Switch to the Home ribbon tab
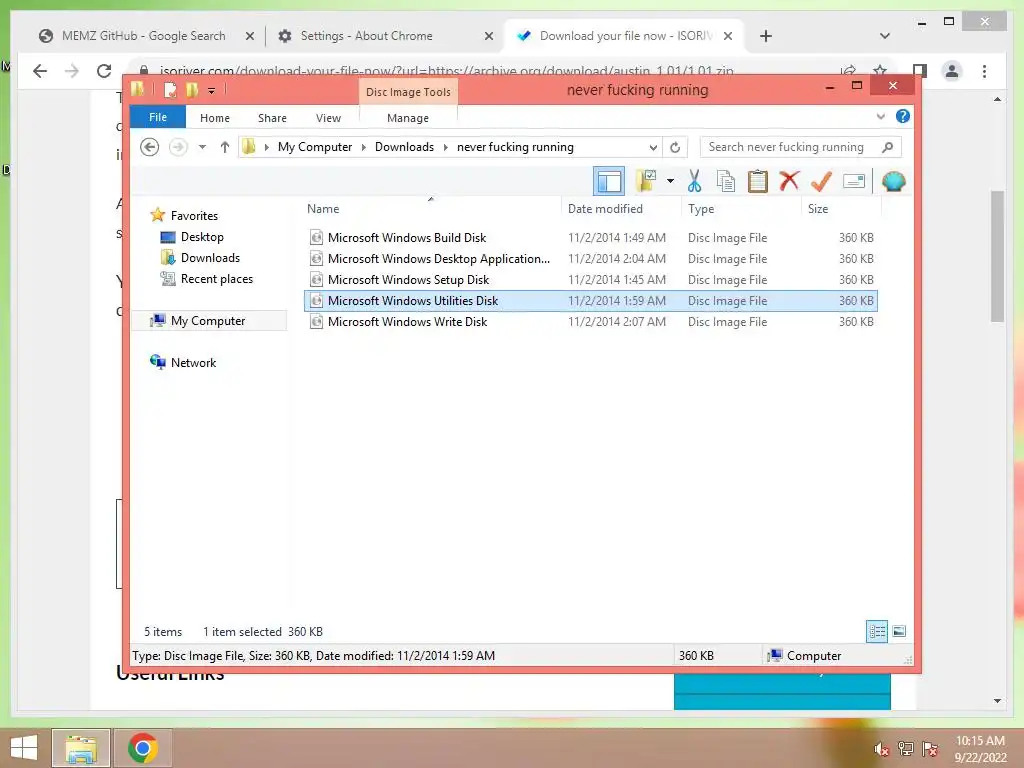The width and height of the screenshot is (1024, 768). [215, 118]
